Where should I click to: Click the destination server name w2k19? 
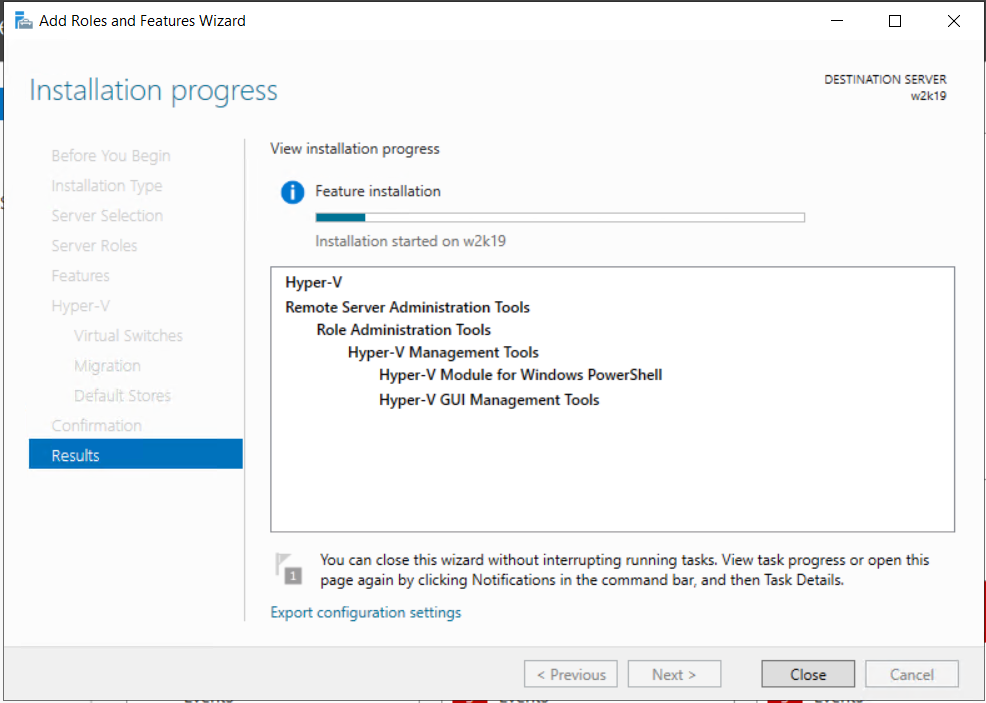(928, 96)
